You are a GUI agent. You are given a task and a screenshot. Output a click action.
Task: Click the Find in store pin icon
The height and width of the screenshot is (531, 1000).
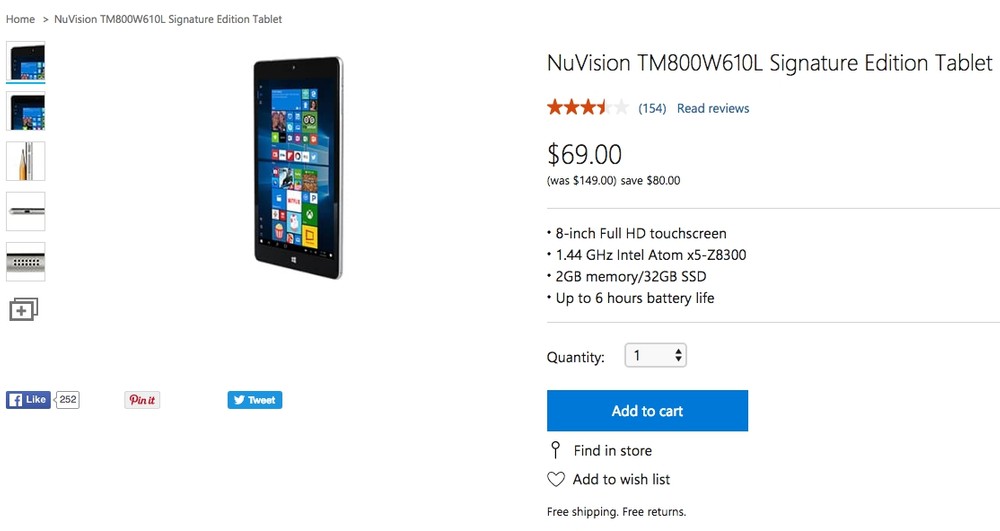click(555, 450)
